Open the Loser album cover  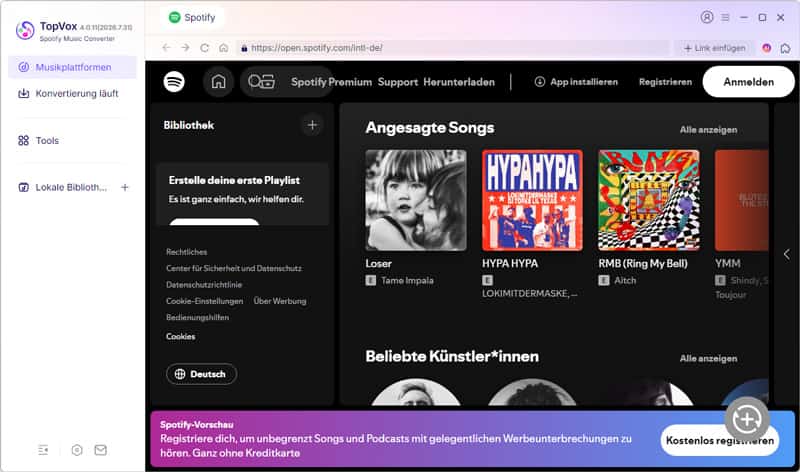[x=416, y=200]
